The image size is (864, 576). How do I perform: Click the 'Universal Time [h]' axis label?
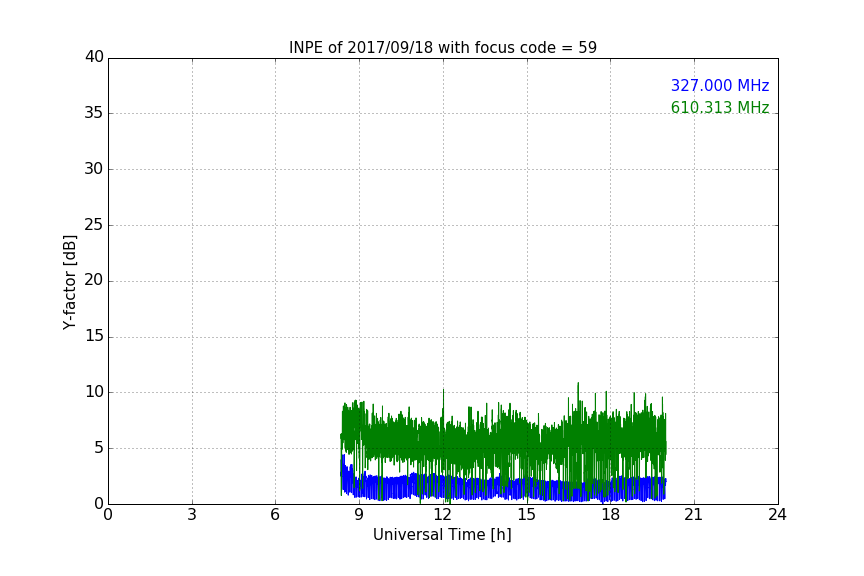442,535
